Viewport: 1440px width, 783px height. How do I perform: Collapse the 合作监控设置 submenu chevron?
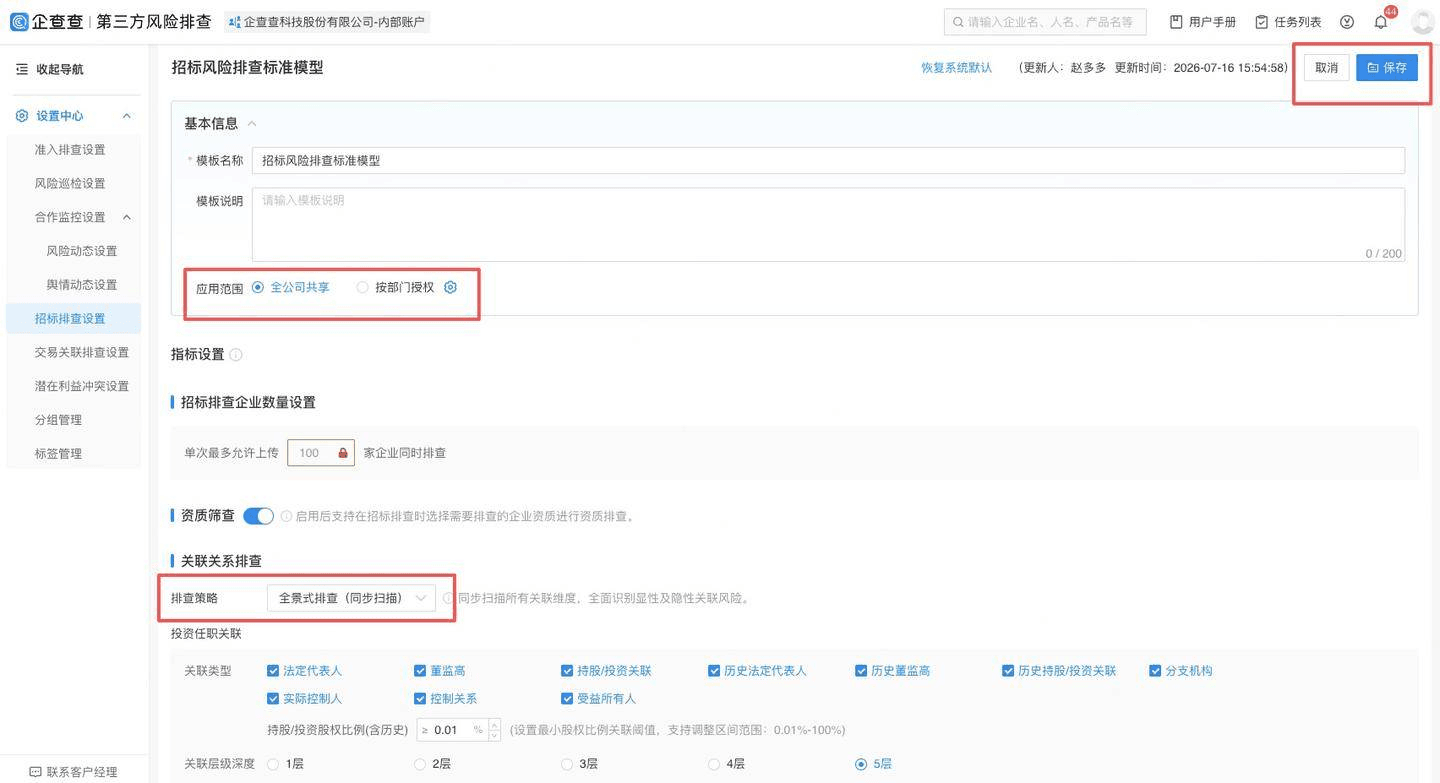(x=127, y=217)
